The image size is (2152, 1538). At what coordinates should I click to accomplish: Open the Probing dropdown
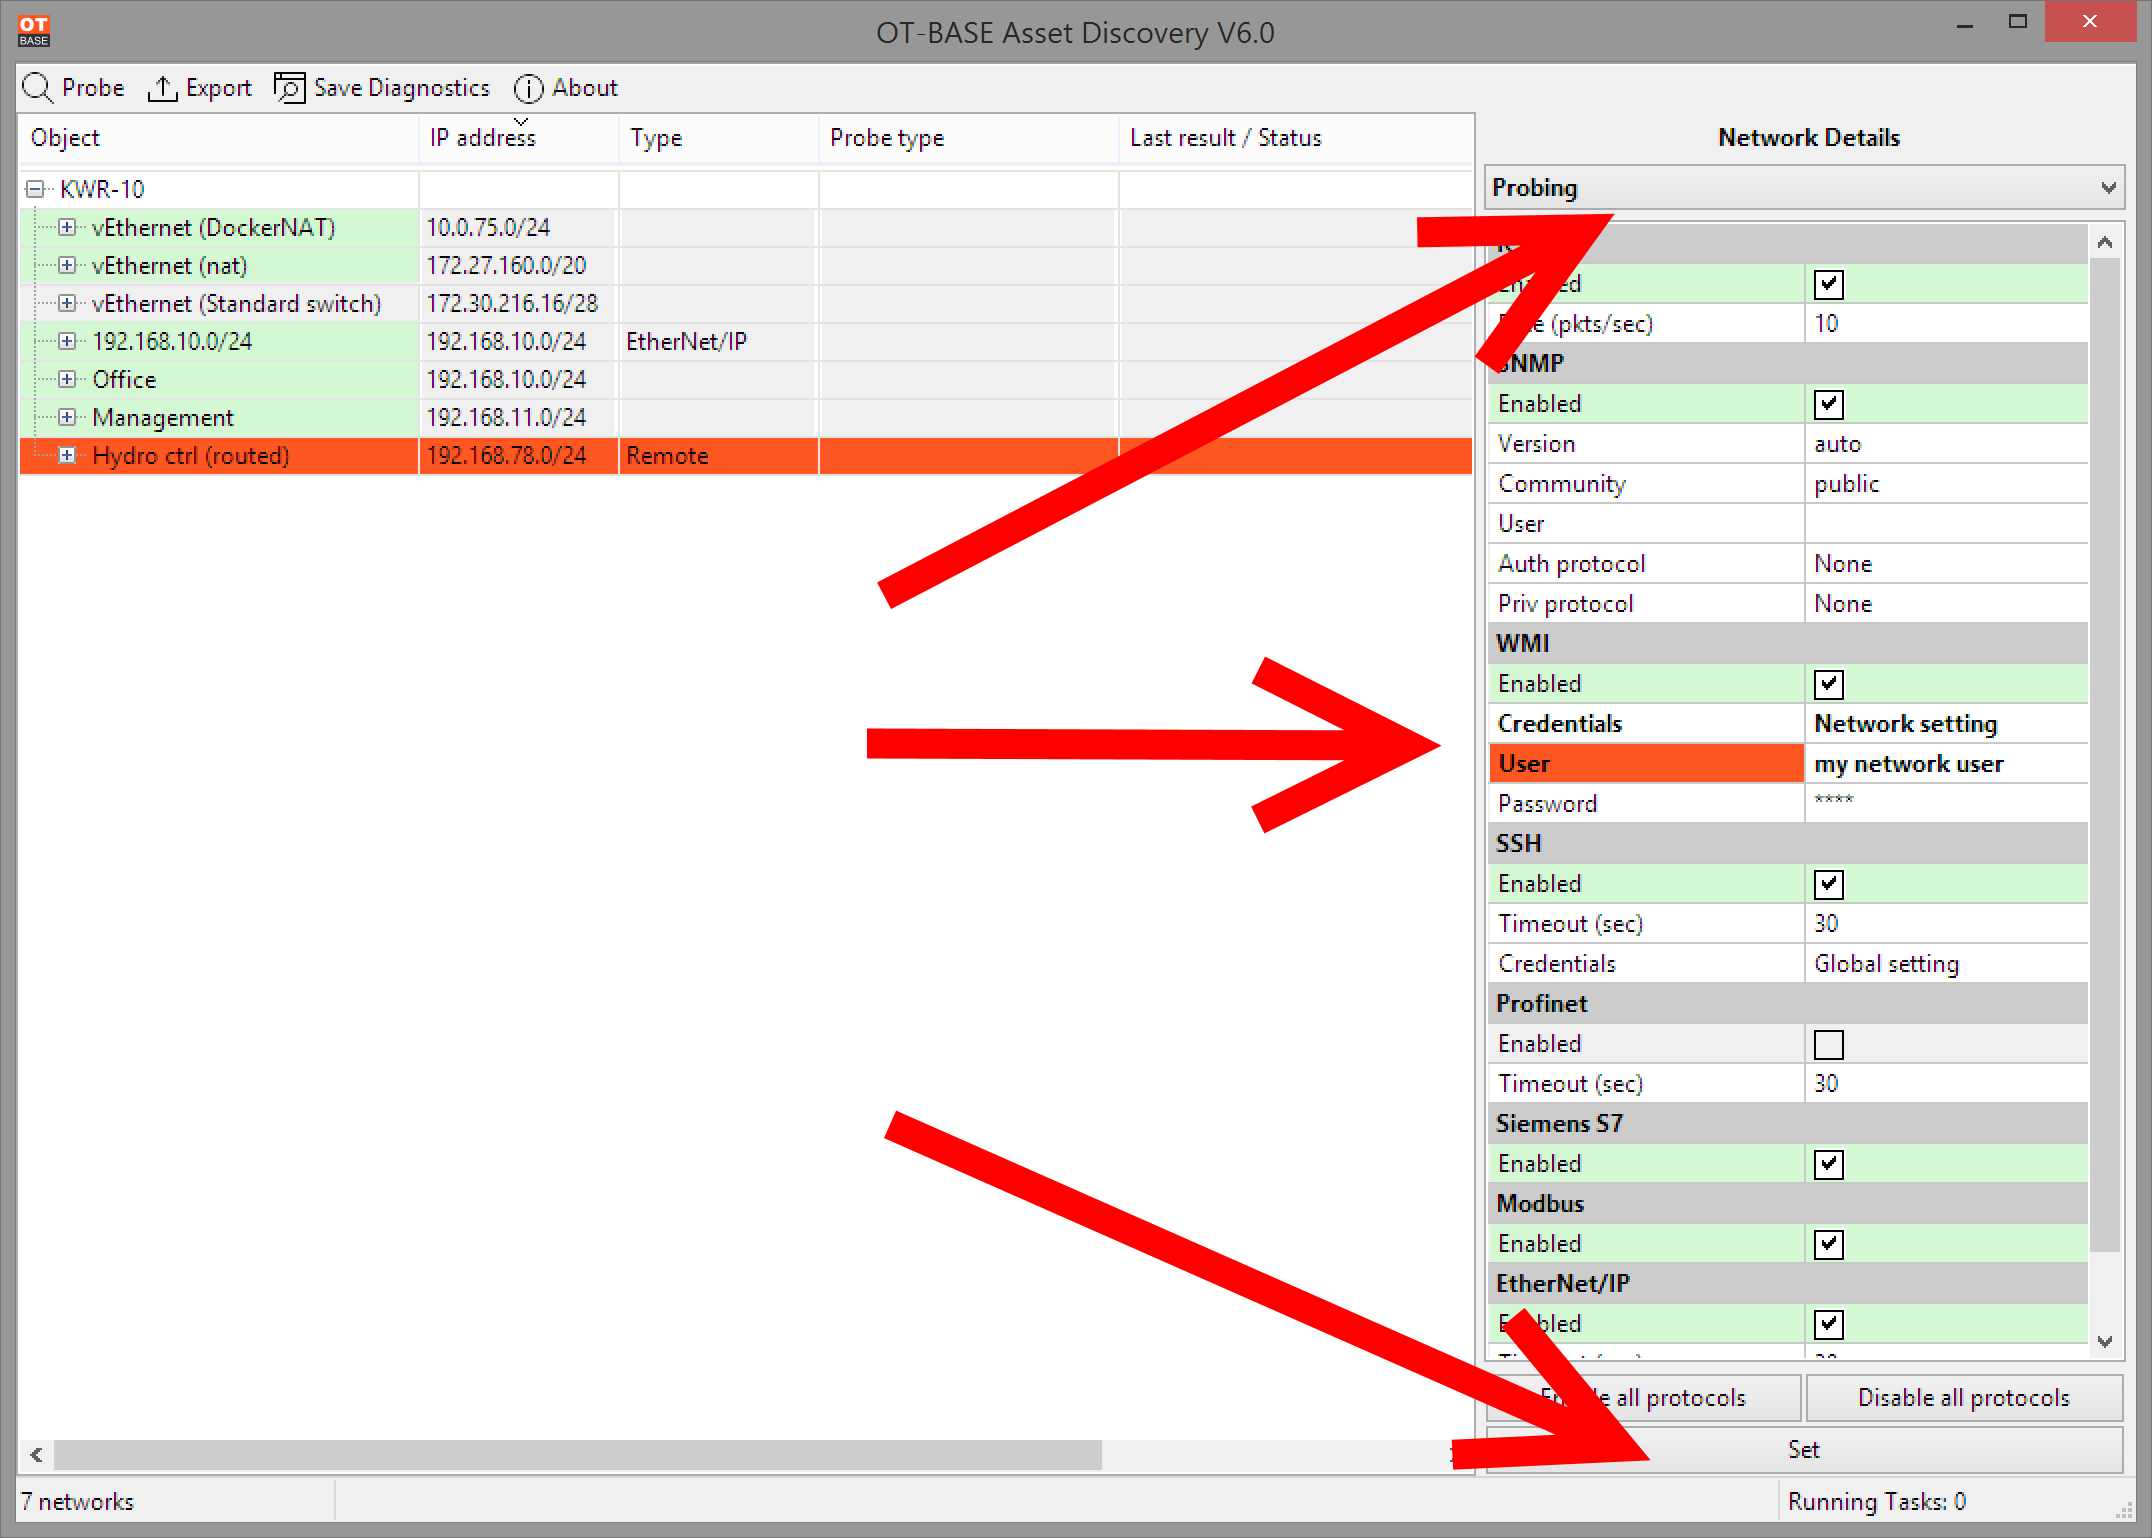click(1804, 188)
